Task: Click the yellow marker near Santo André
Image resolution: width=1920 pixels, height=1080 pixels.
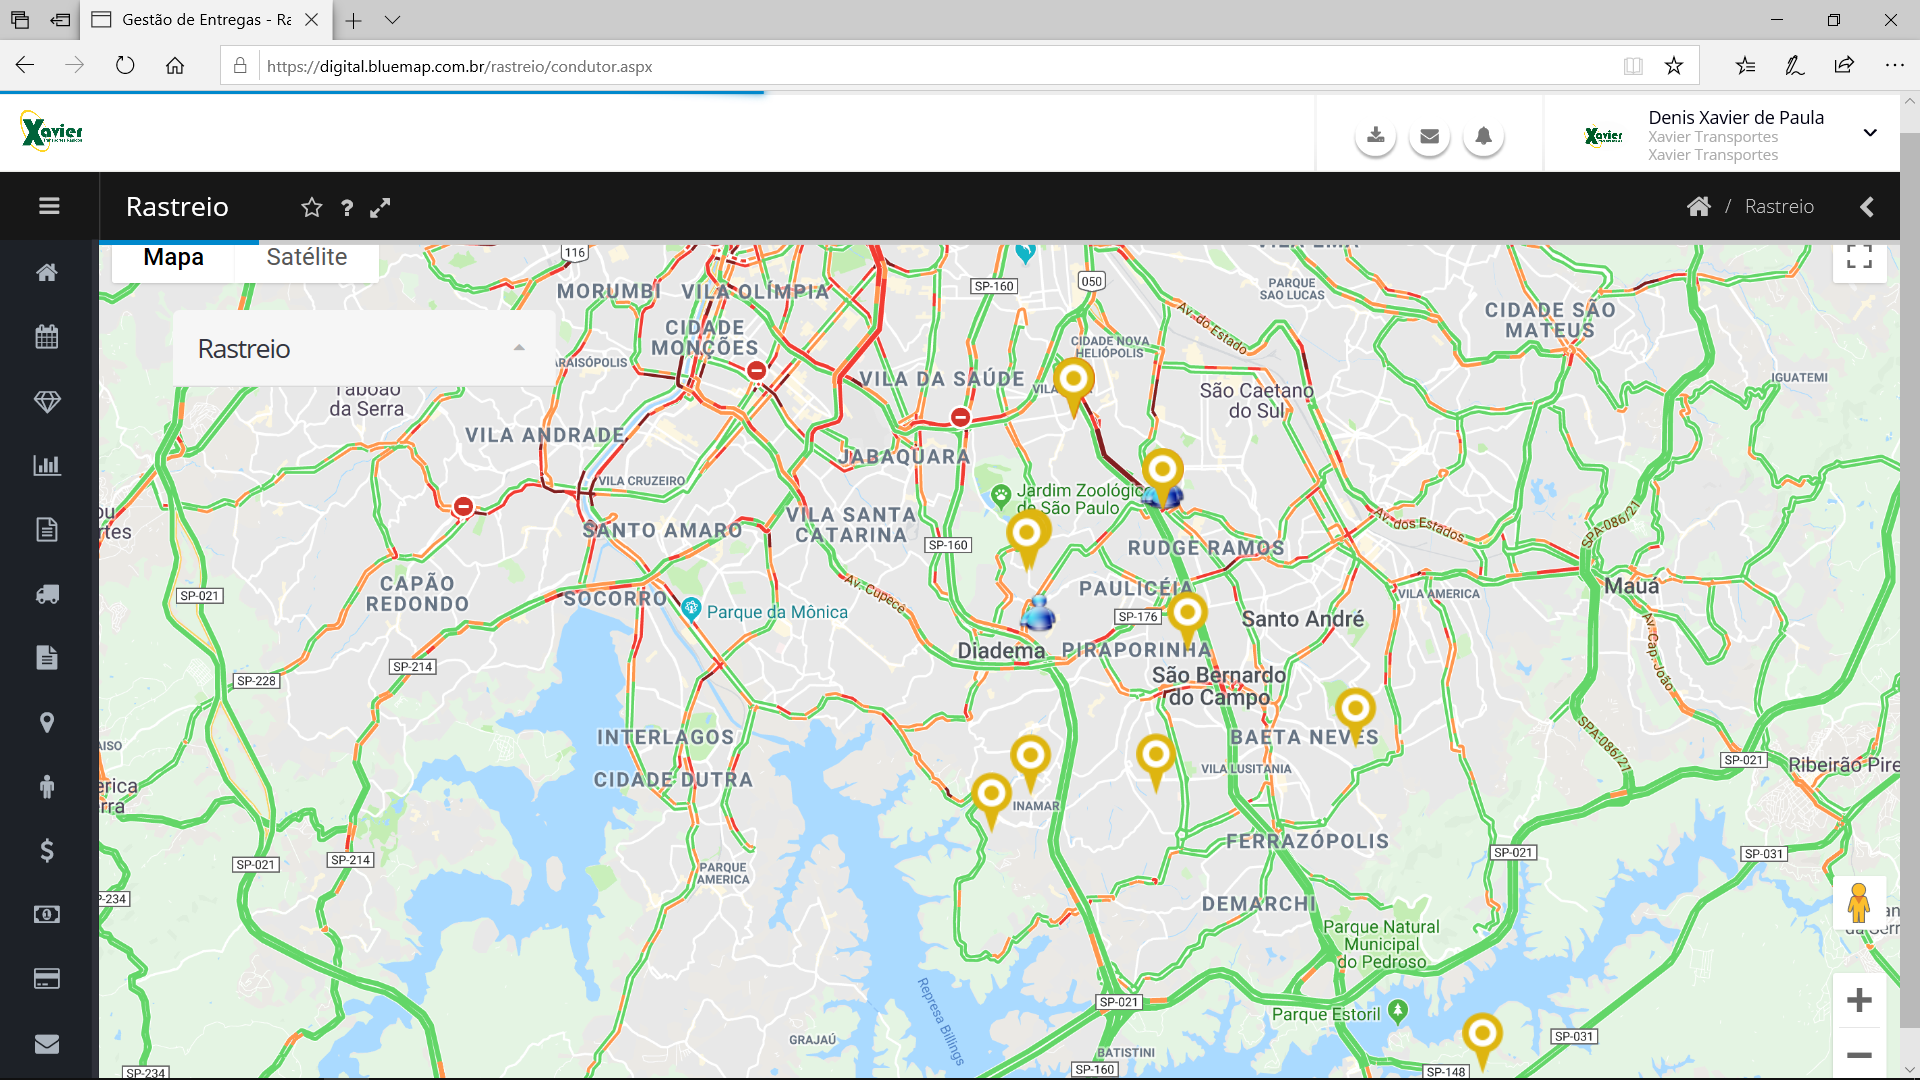Action: pos(1187,613)
